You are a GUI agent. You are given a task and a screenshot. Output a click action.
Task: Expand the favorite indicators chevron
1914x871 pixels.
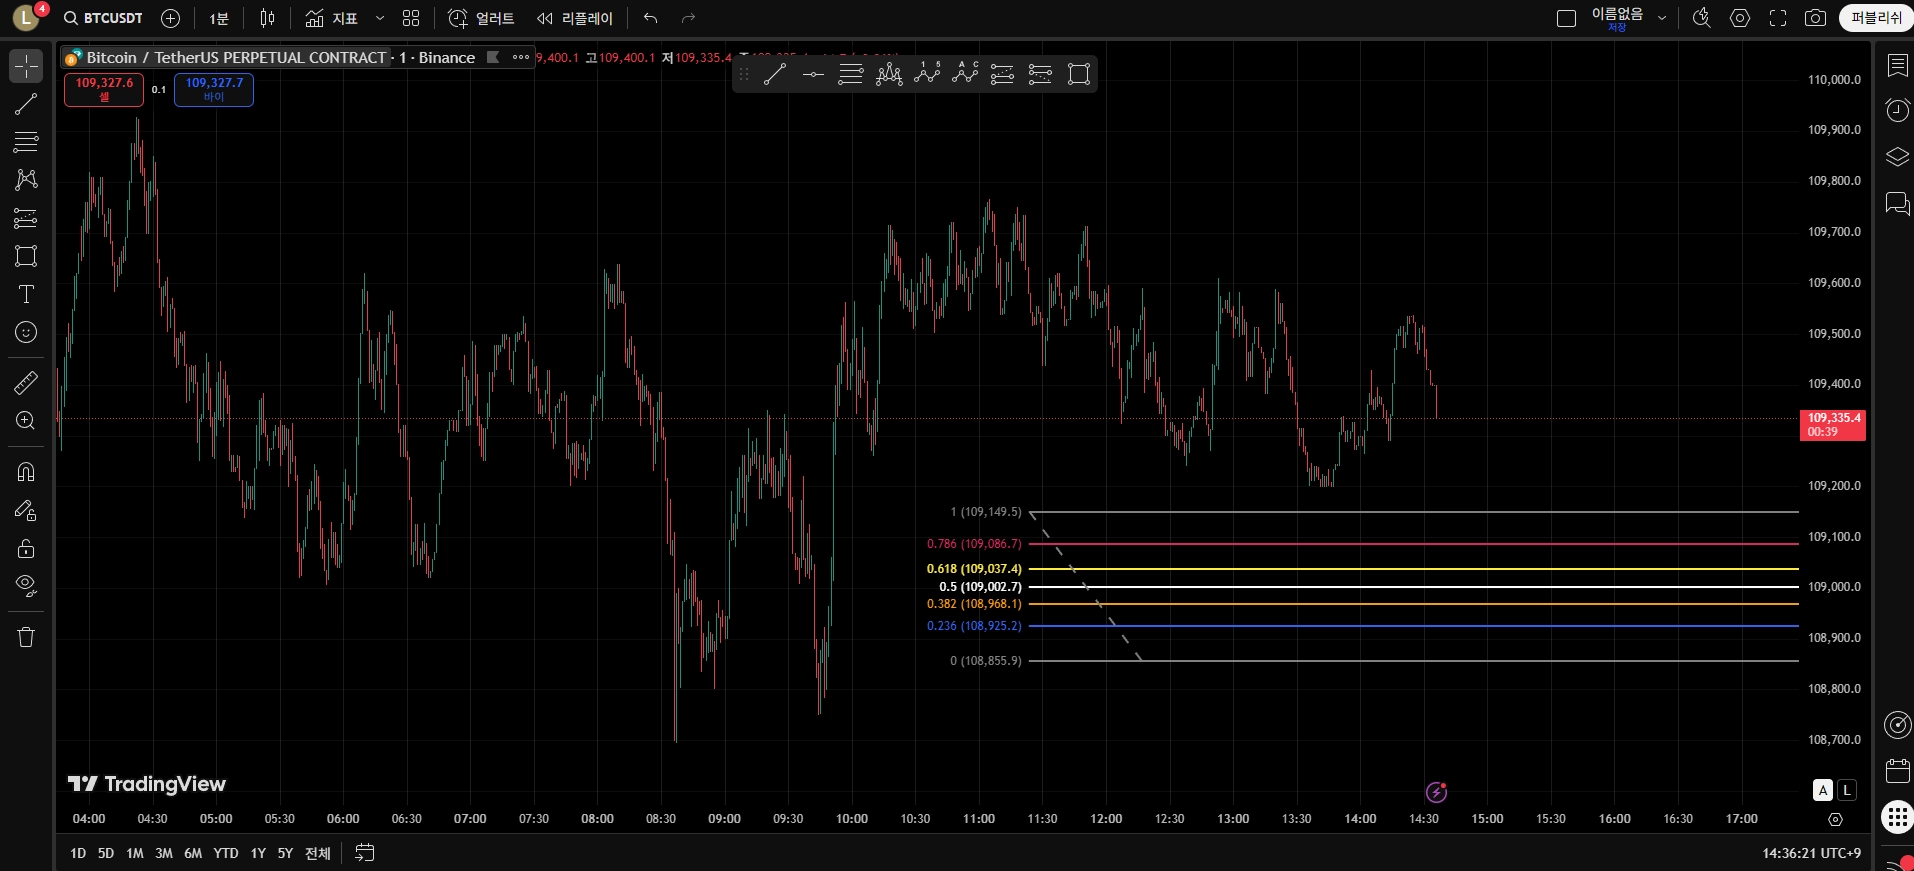(x=380, y=18)
